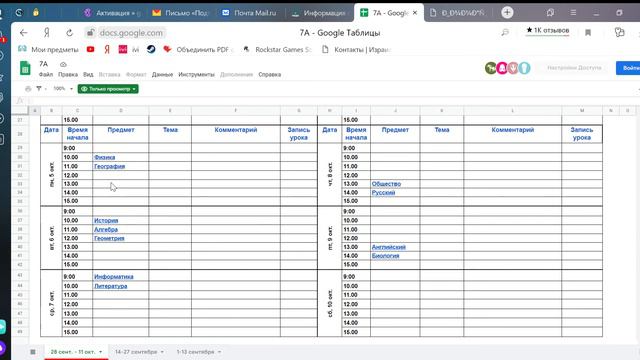Click the Yandex 'Я' home button
The width and height of the screenshot is (640, 360).
coord(47,33)
